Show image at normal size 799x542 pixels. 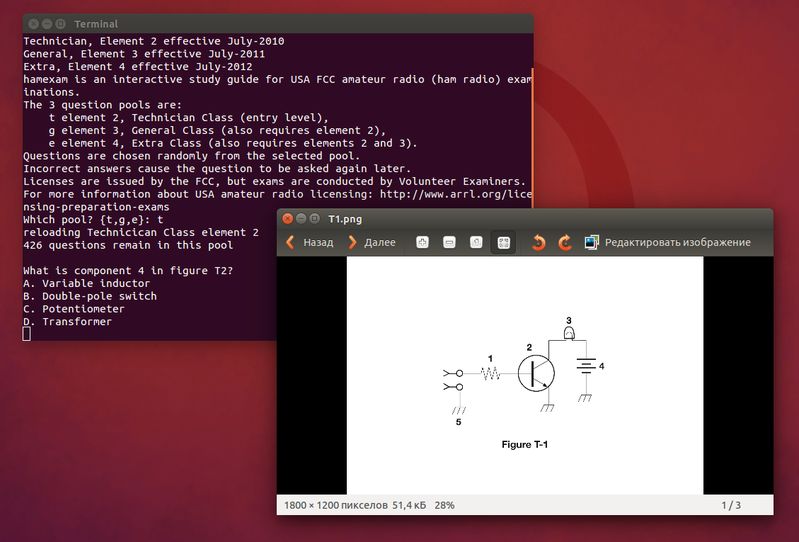[476, 242]
